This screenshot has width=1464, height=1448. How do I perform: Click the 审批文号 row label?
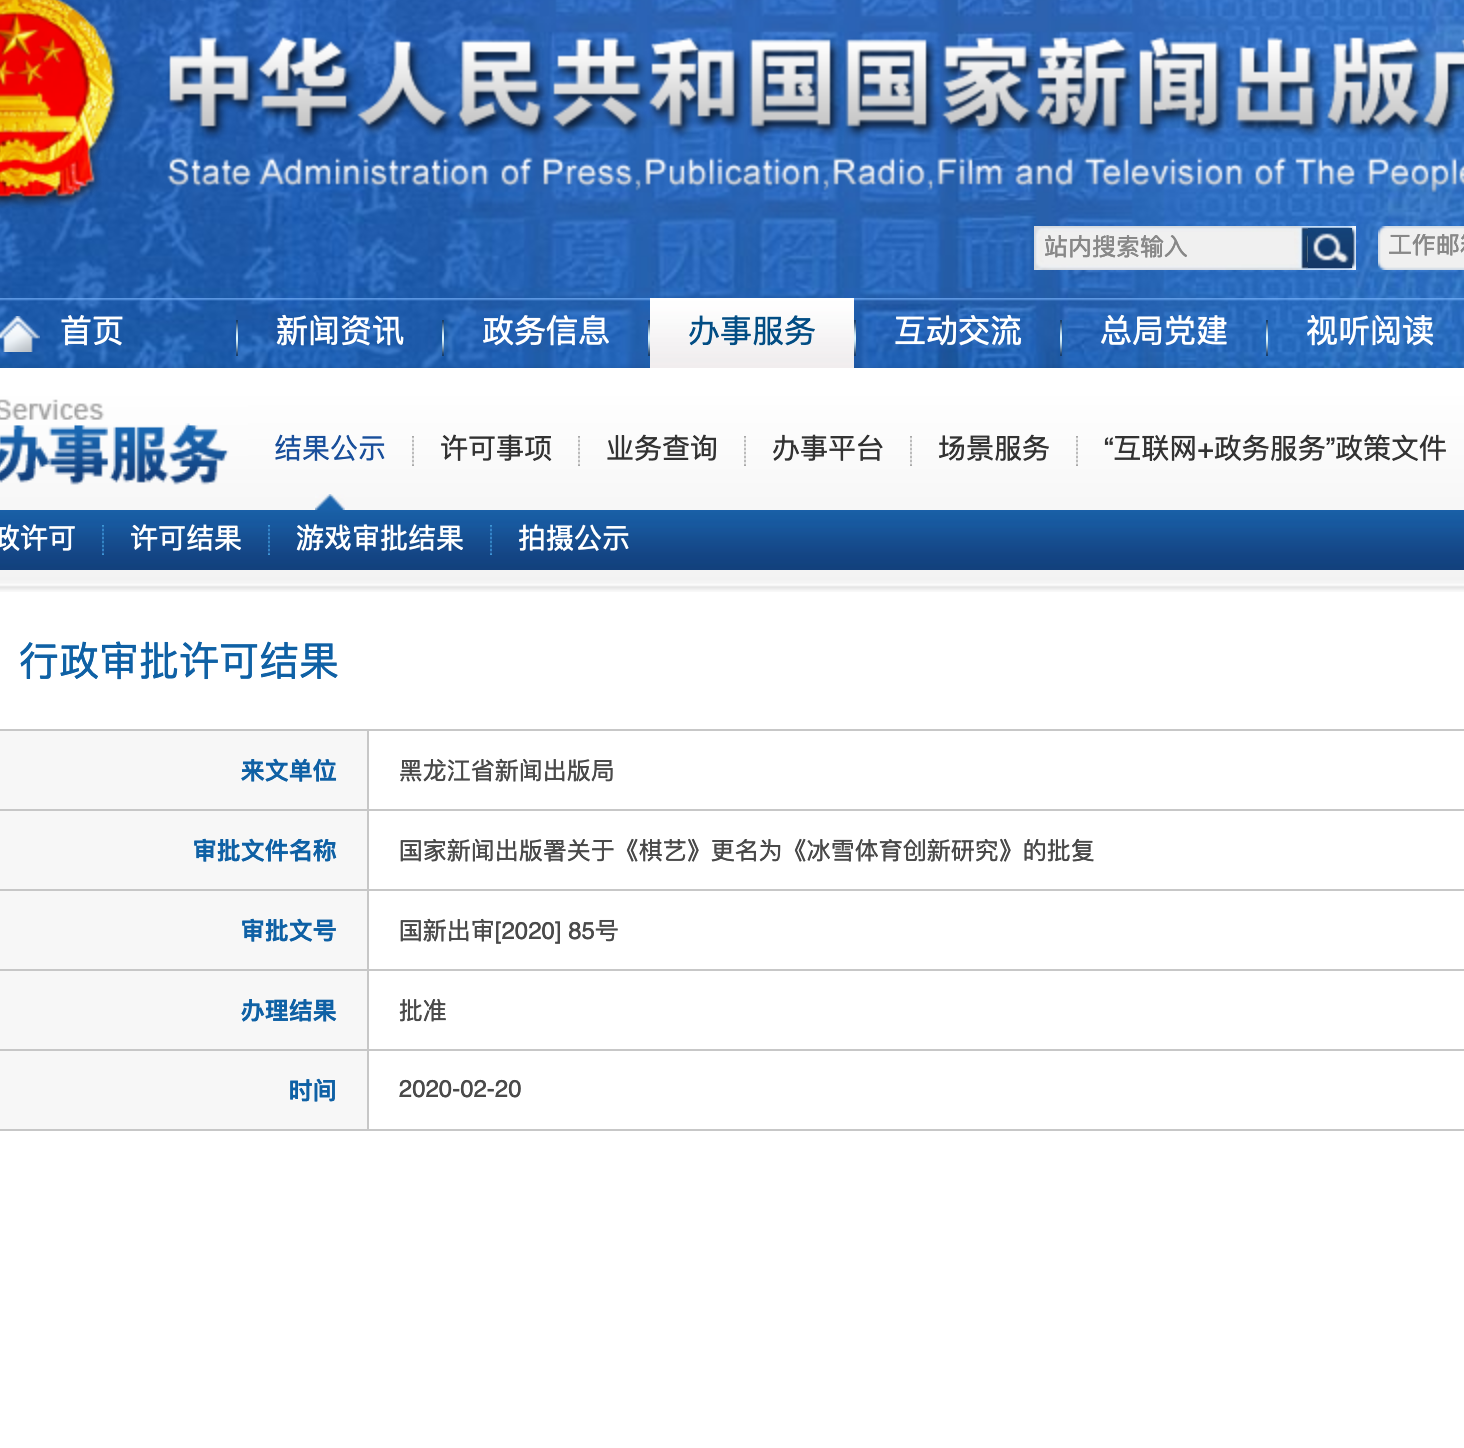[x=289, y=931]
